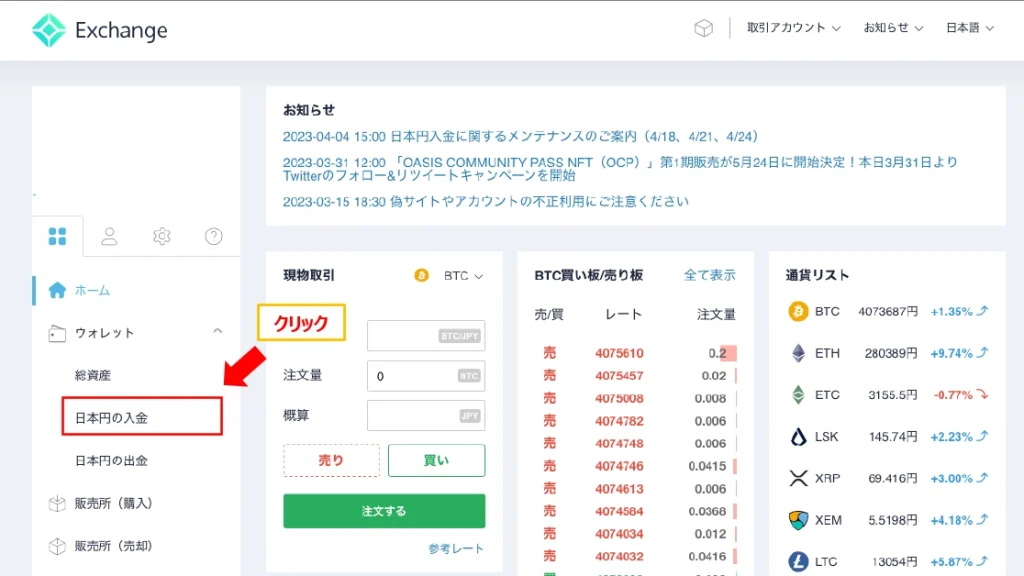The height and width of the screenshot is (576, 1024).
Task: Click the XEM +4.18% change value
Action: pyautogui.click(x=952, y=520)
